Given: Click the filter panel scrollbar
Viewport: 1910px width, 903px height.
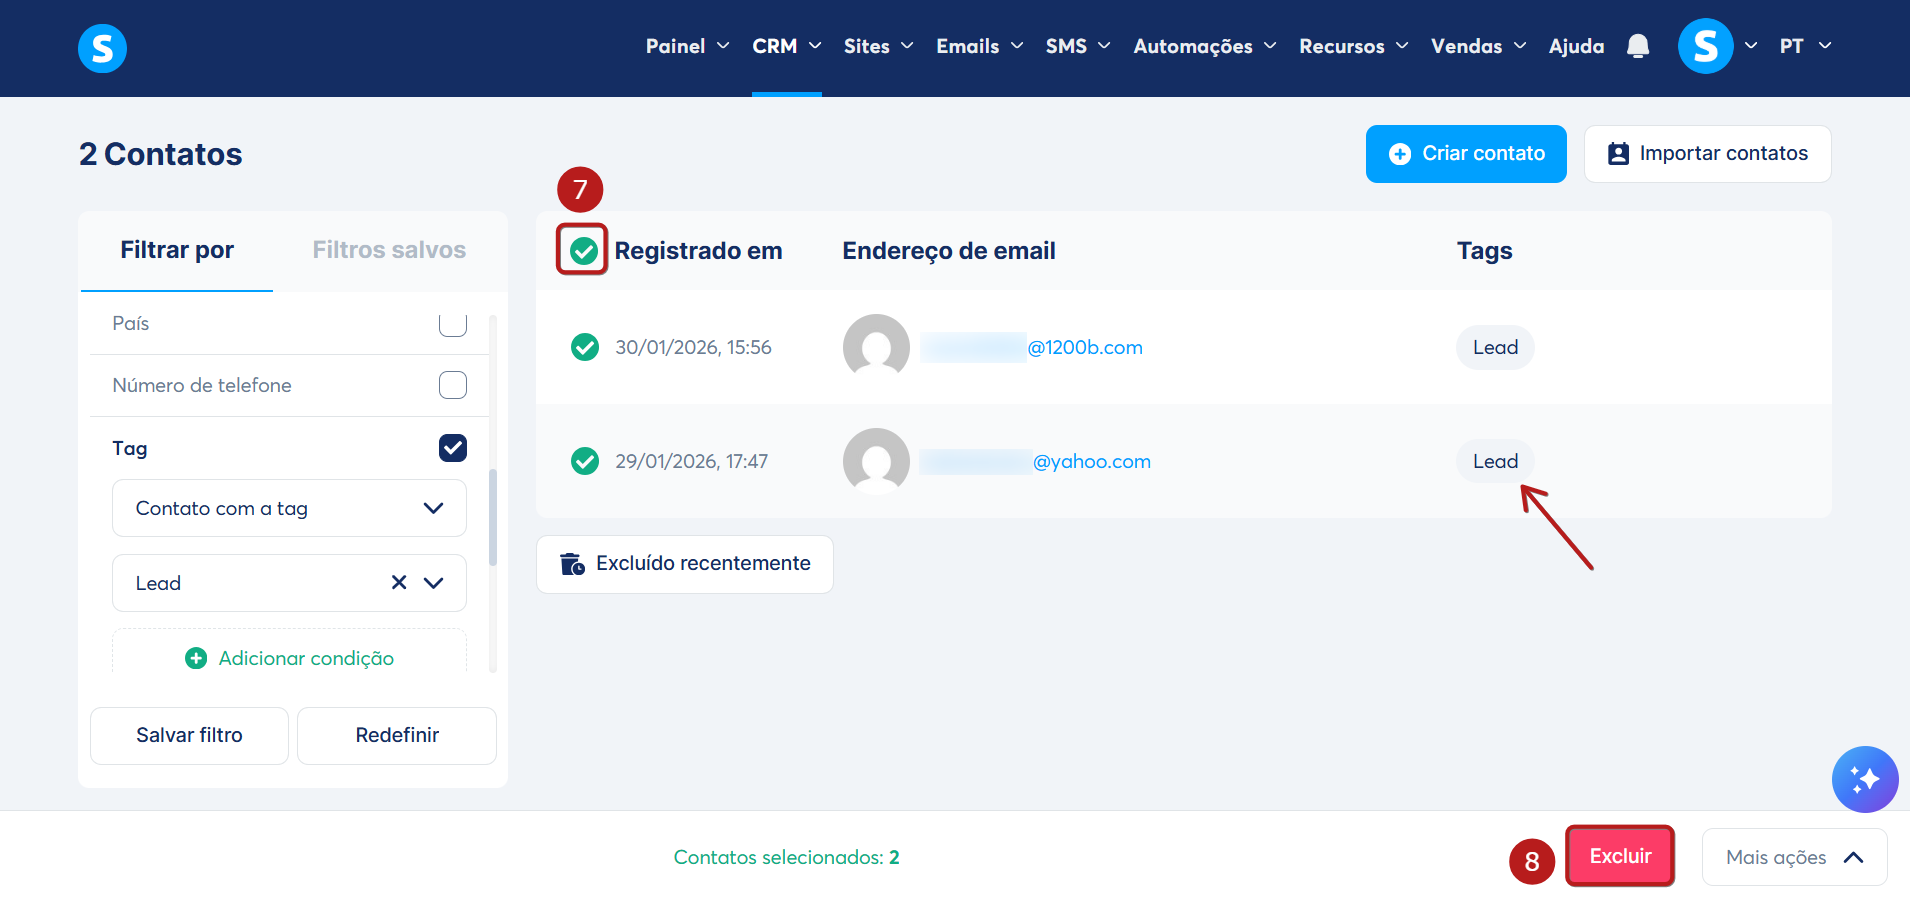Looking at the screenshot, I should pos(493,517).
